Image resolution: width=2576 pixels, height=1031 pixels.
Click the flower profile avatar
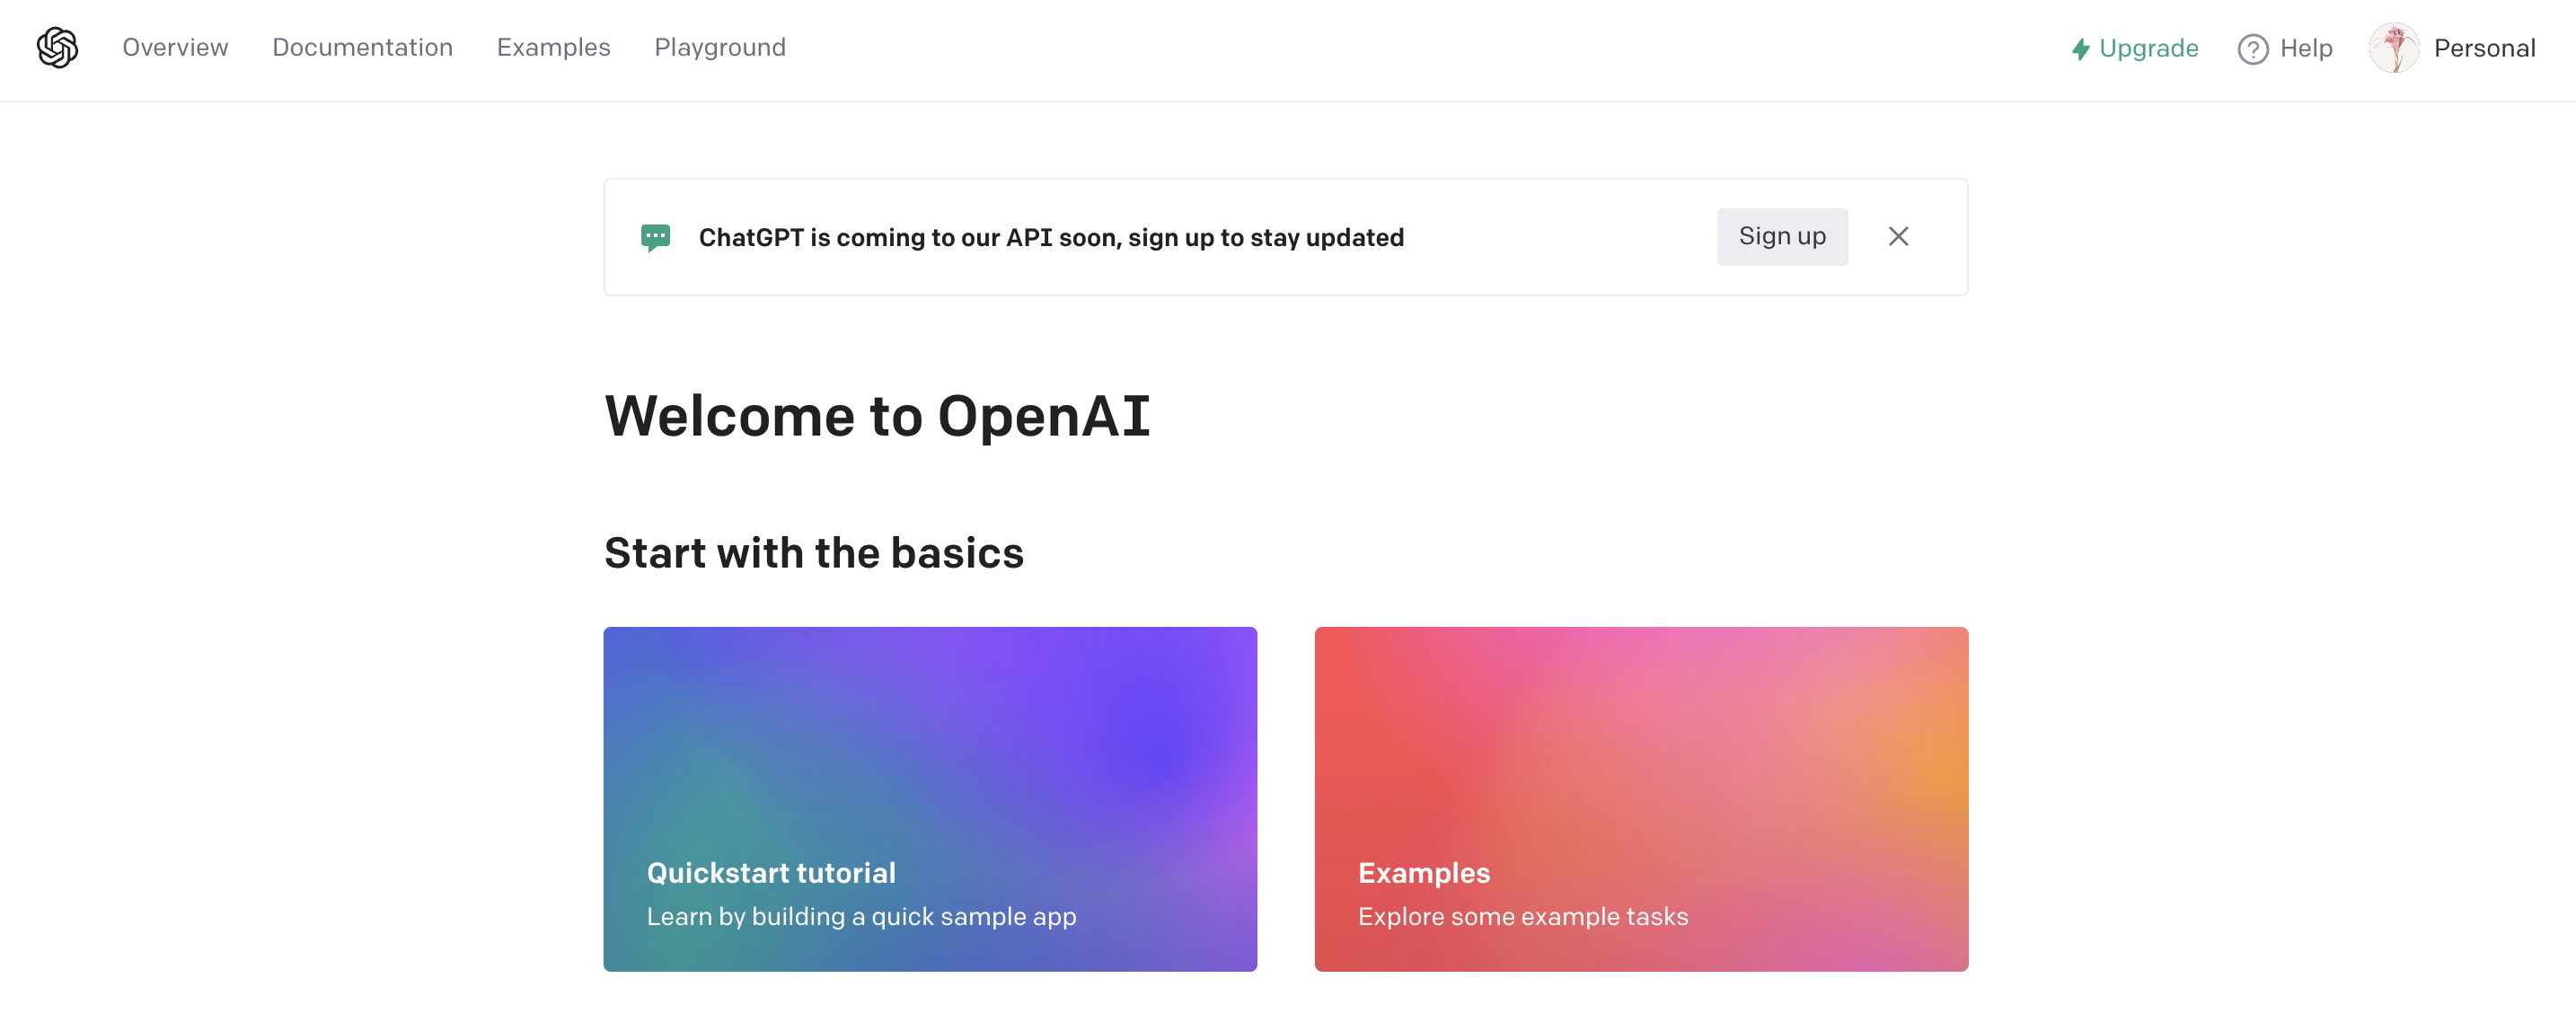pos(2393,48)
